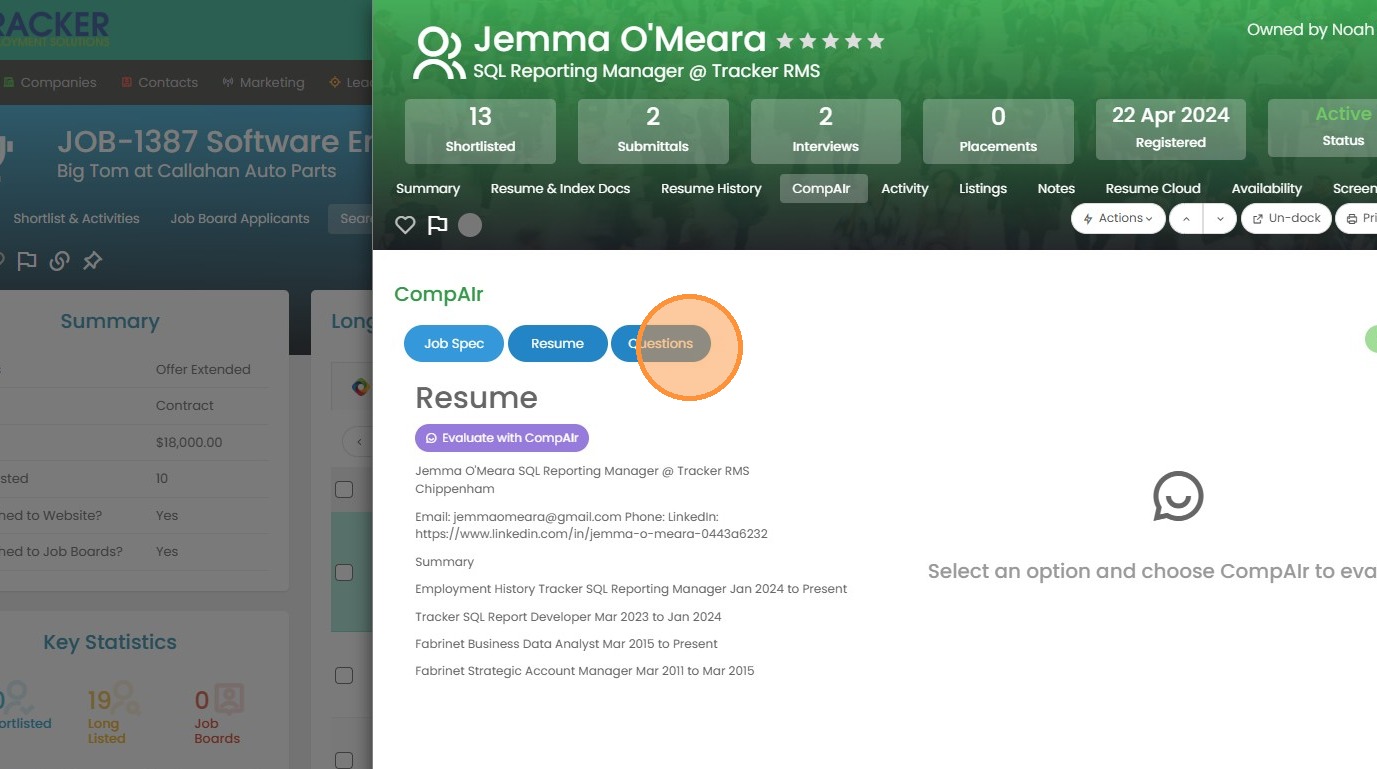Image resolution: width=1377 pixels, height=769 pixels.
Task: Click the 'Chippenham' line in the resume
Action: 455,489
